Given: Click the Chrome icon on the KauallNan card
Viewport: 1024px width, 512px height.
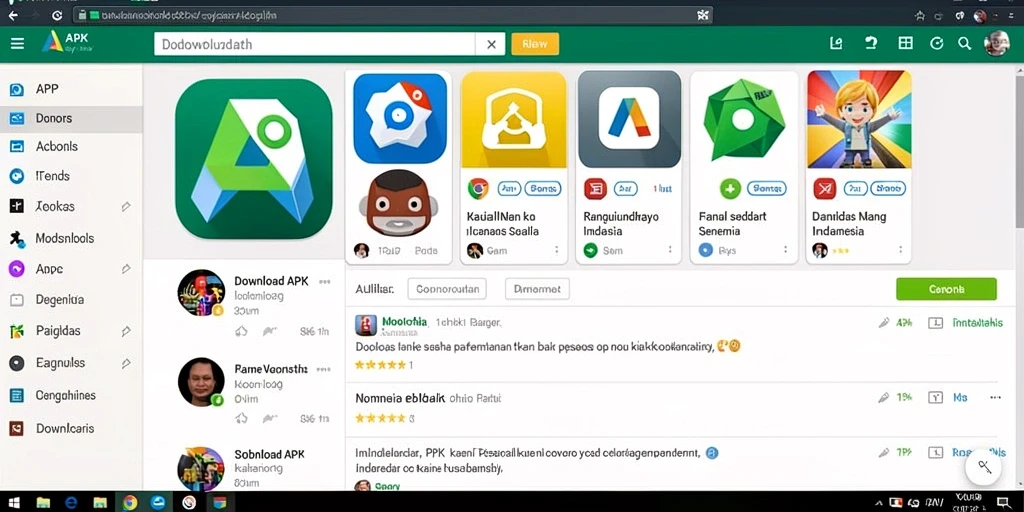Looking at the screenshot, I should pos(478,189).
